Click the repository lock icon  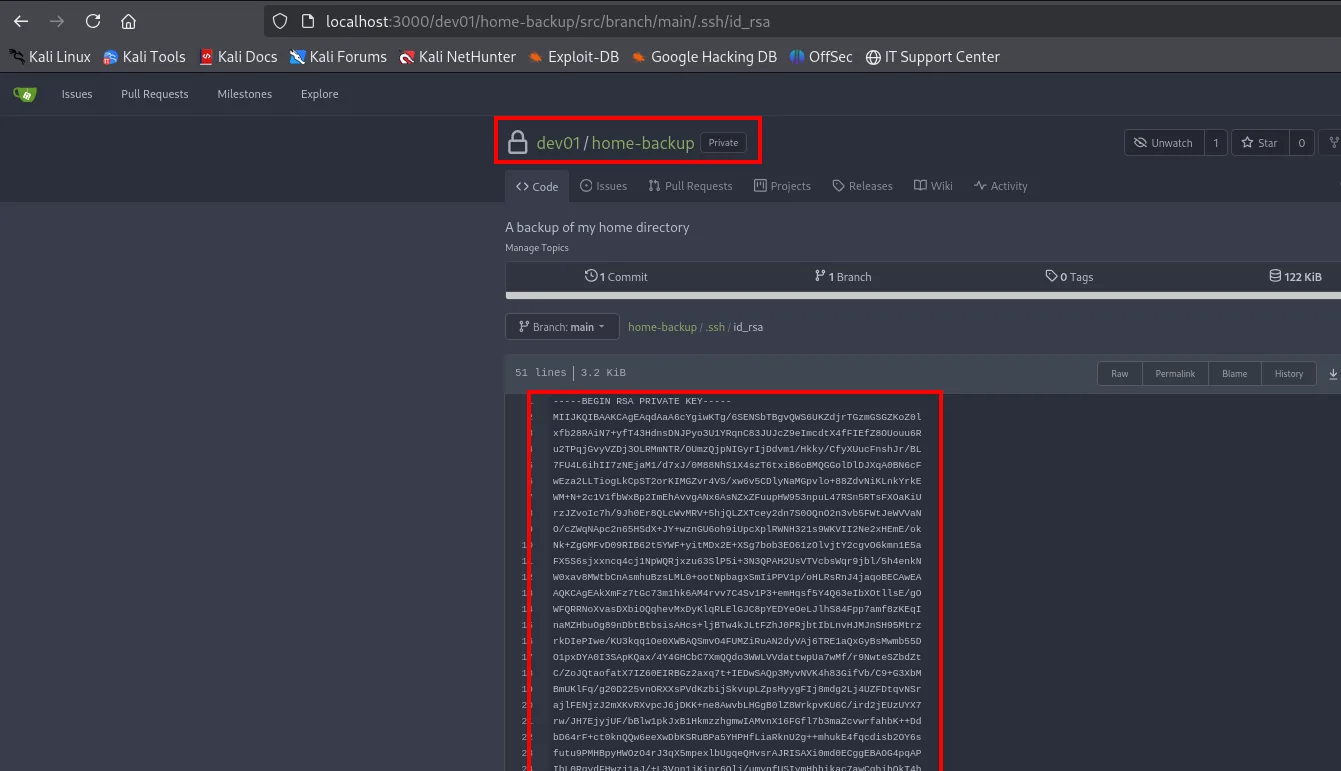[517, 142]
